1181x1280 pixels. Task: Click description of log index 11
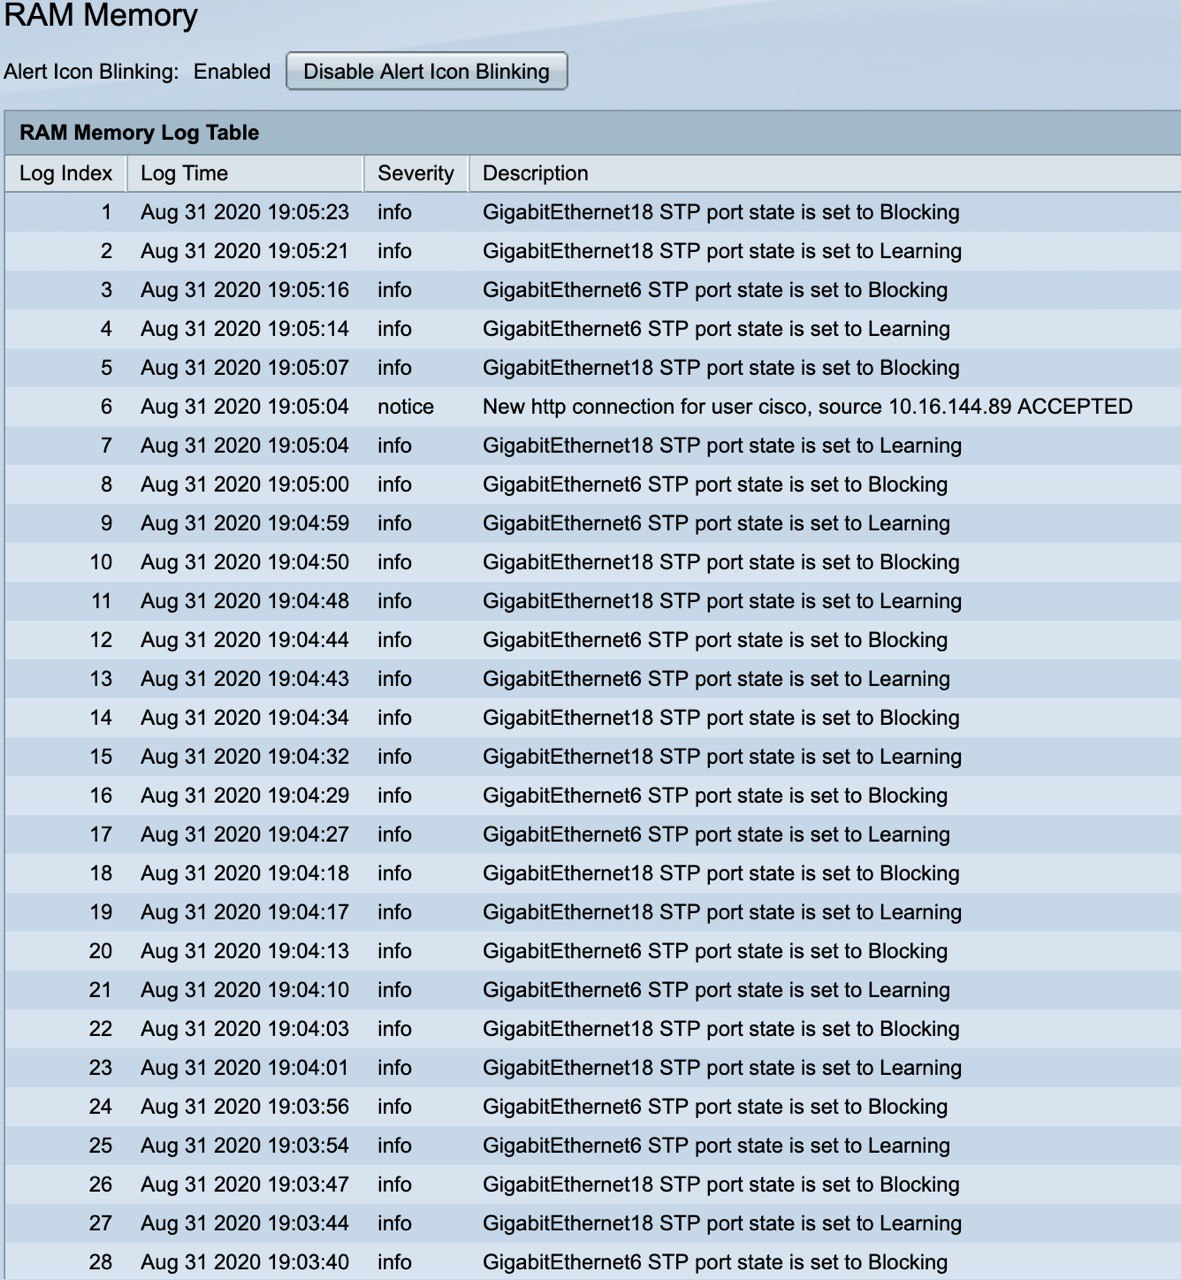pos(722,601)
